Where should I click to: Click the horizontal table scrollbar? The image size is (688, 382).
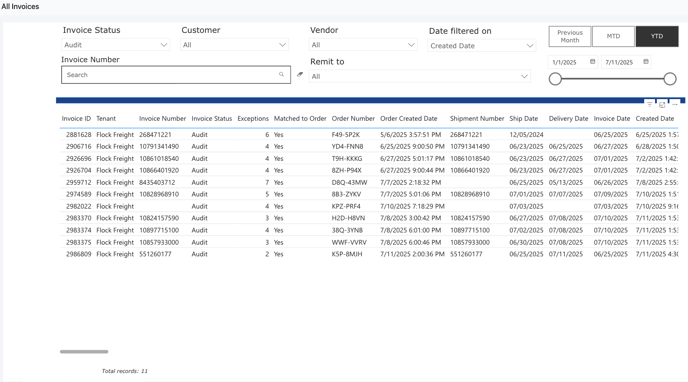point(84,351)
